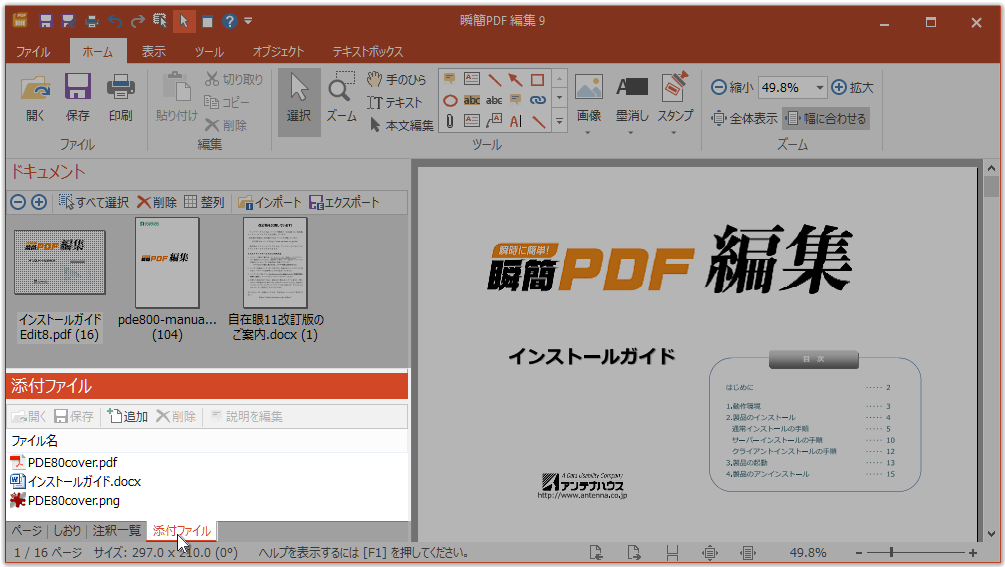This screenshot has height=567, width=1005.
Task: Click Select all (すべて選択) in Document panel
Action: pyautogui.click(x=94, y=202)
